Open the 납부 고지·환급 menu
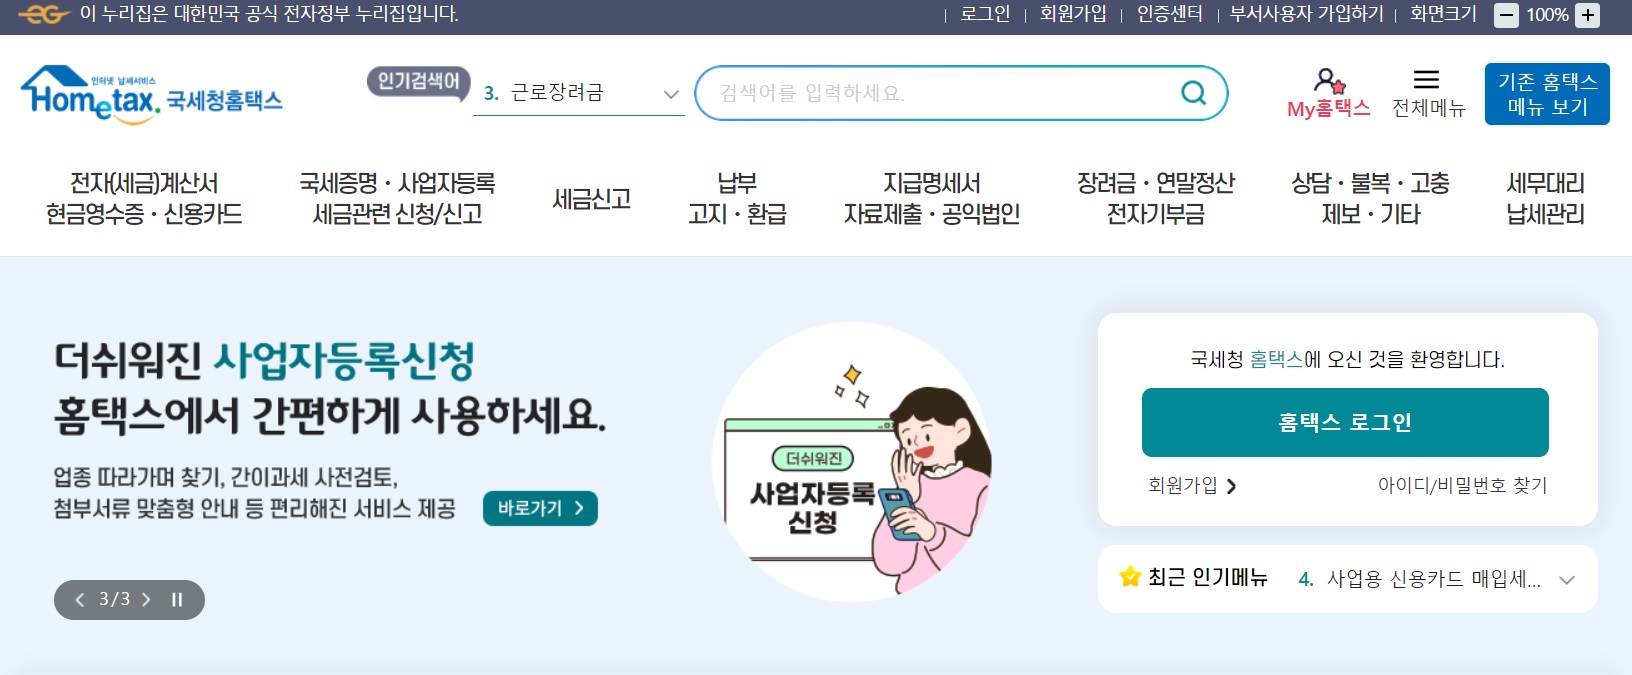This screenshot has width=1632, height=675. pyautogui.click(x=737, y=199)
